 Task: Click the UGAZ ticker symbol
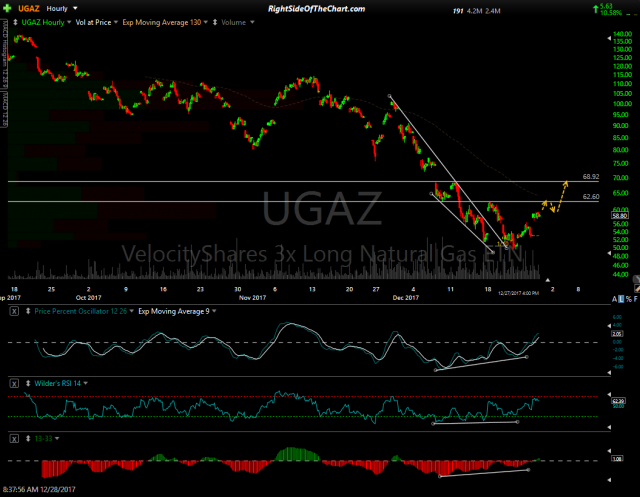[x=29, y=9]
